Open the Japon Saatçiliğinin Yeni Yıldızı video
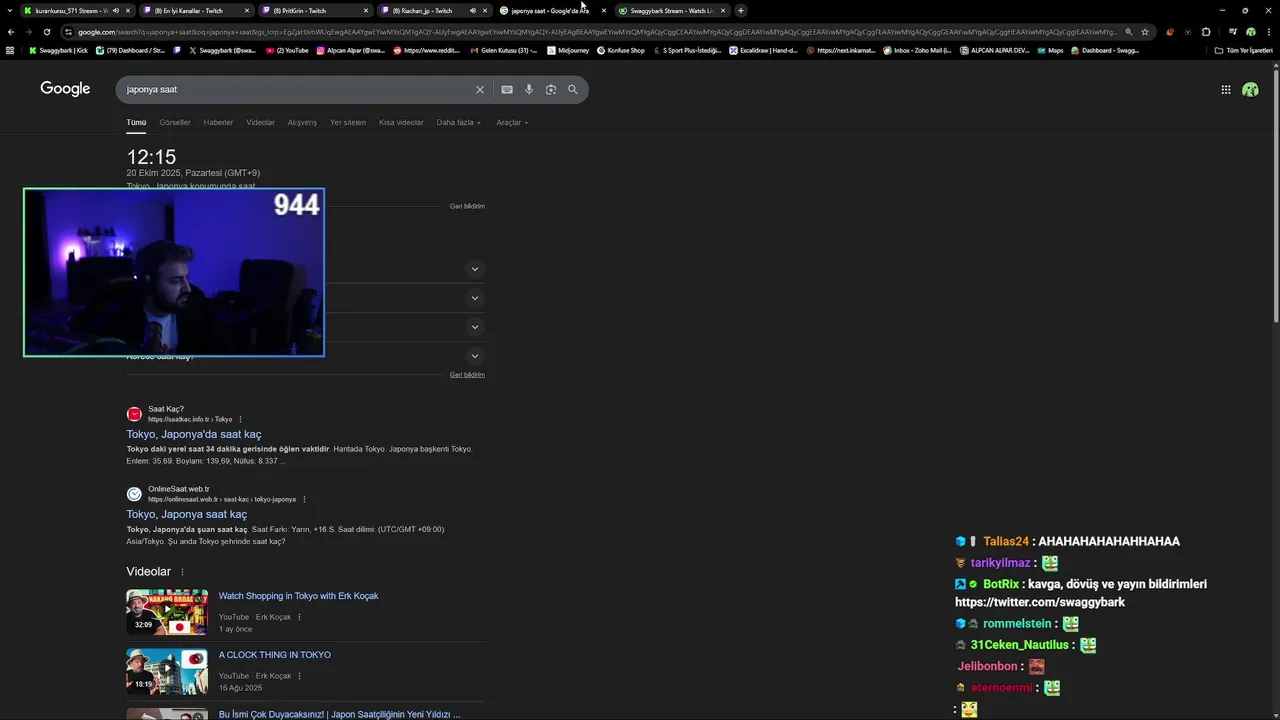The image size is (1280, 720). [340, 714]
